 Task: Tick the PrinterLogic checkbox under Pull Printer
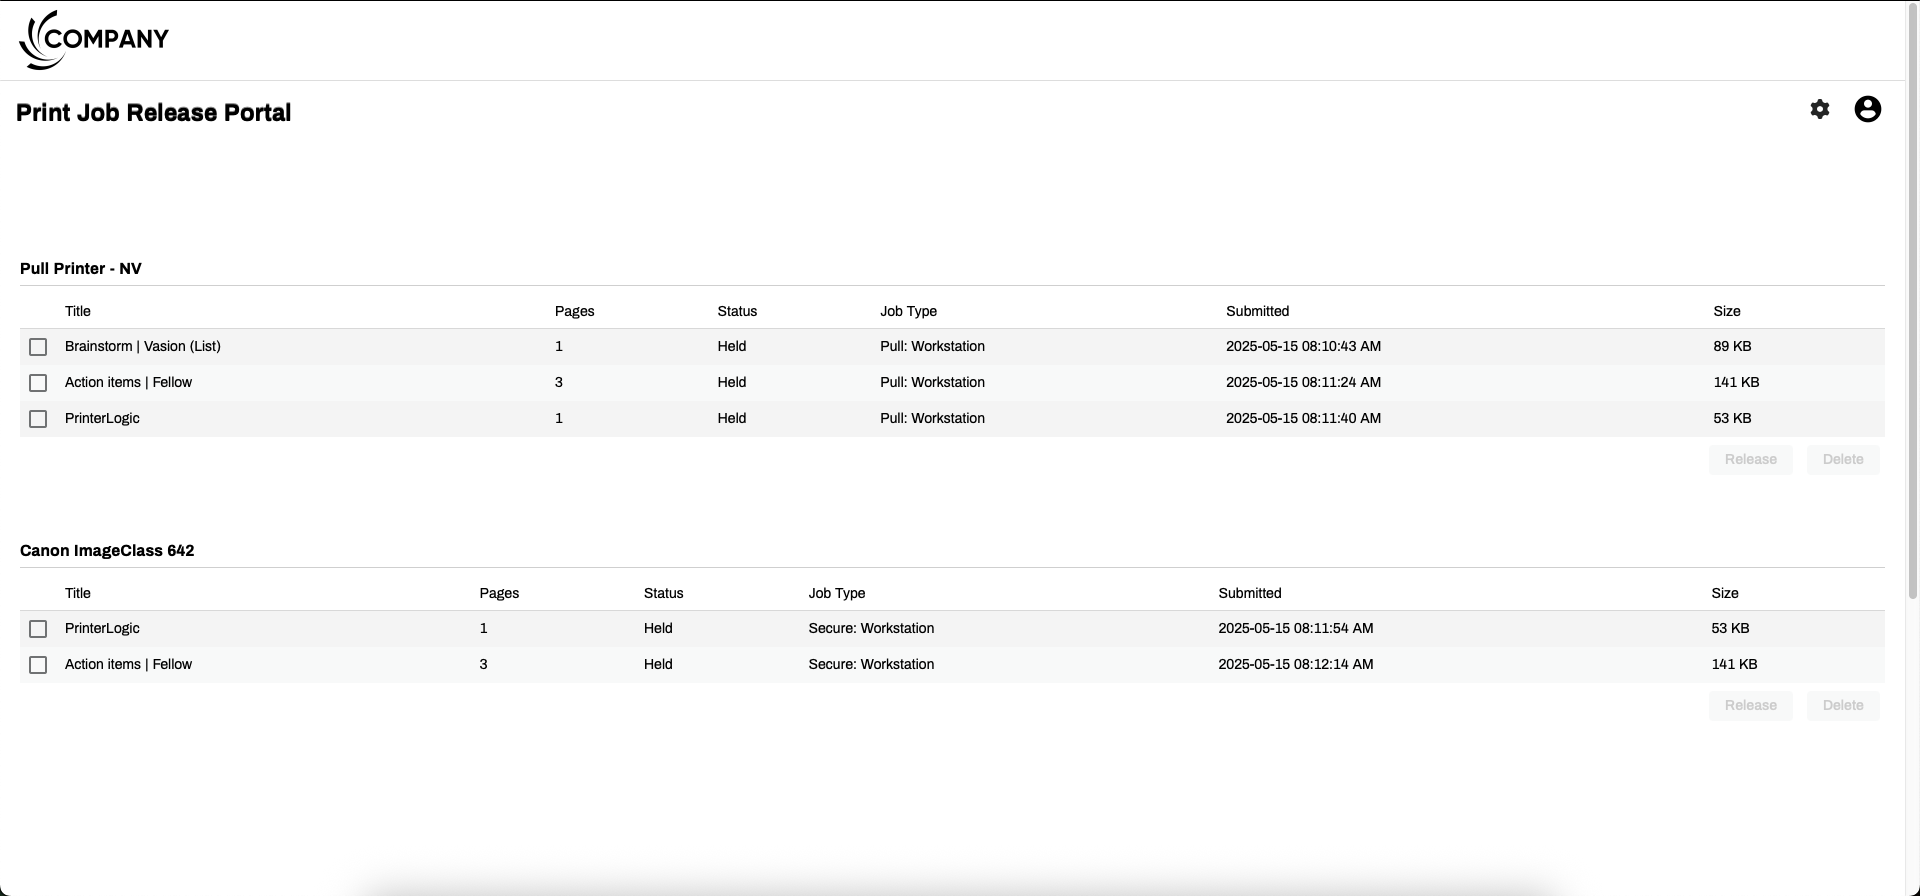coord(38,419)
